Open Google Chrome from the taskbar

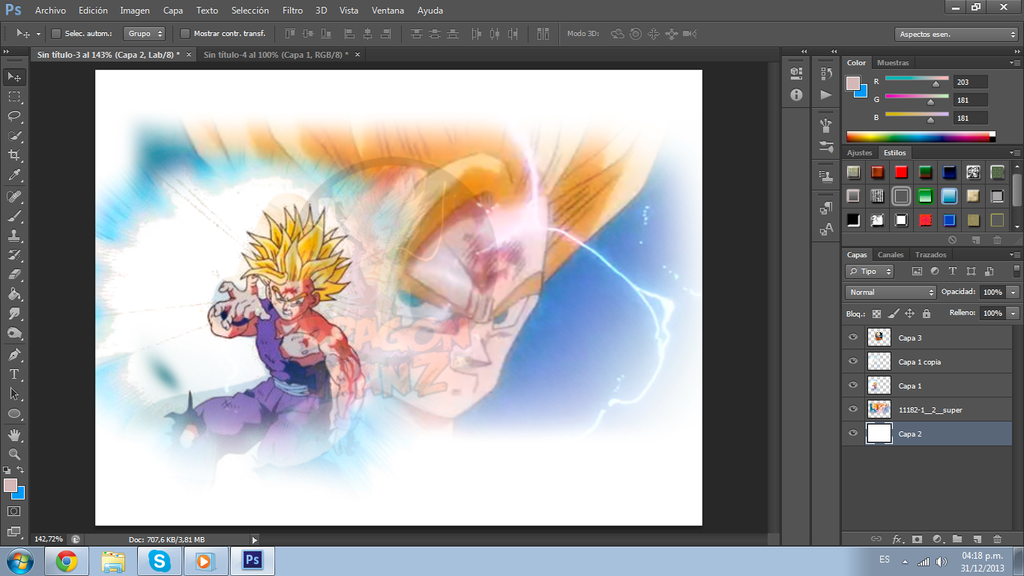pyautogui.click(x=66, y=561)
